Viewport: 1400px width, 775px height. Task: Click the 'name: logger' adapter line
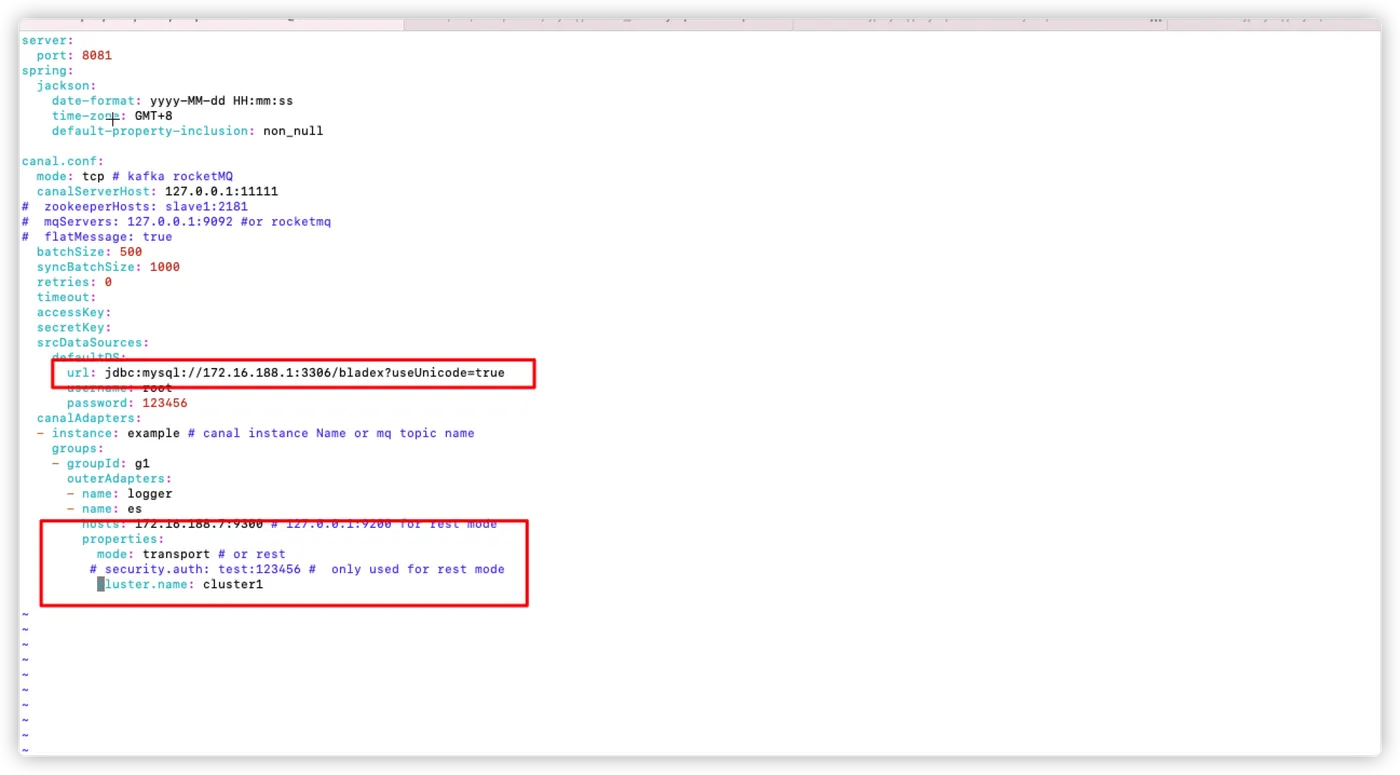pos(120,493)
